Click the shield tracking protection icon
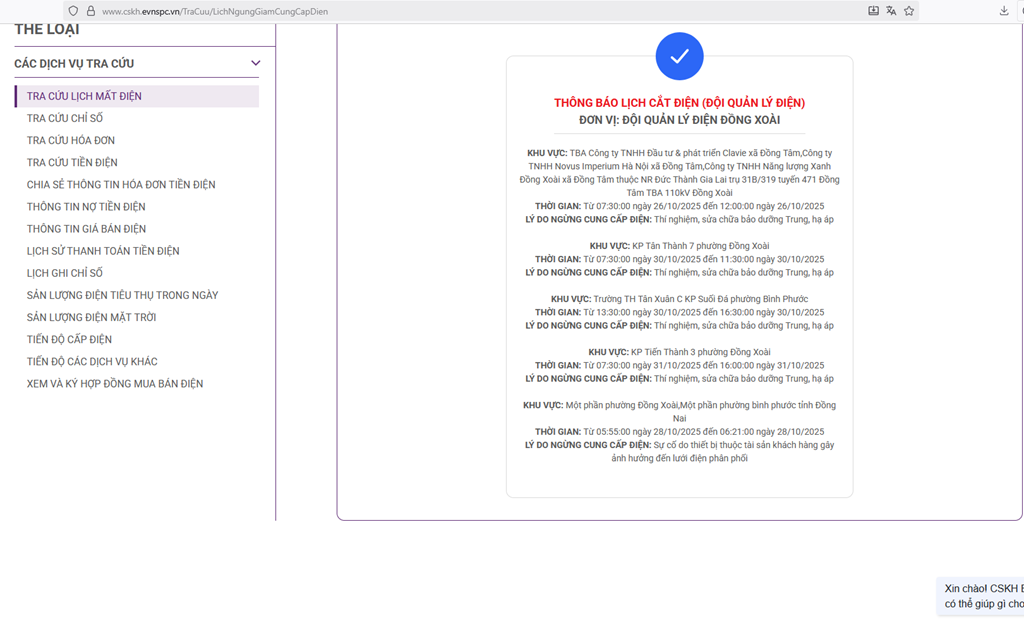Screen dimensions: 1024x625 [x=74, y=11]
